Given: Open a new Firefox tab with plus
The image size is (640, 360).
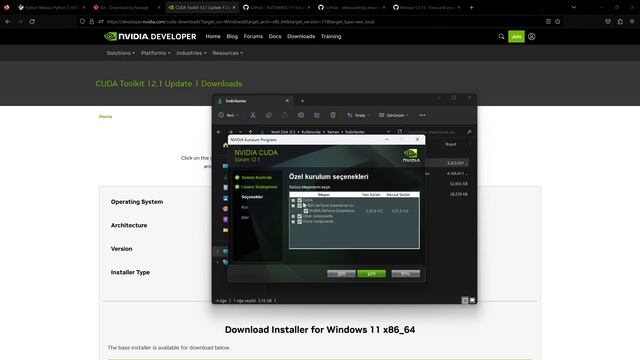Looking at the screenshot, I should point(471,7).
